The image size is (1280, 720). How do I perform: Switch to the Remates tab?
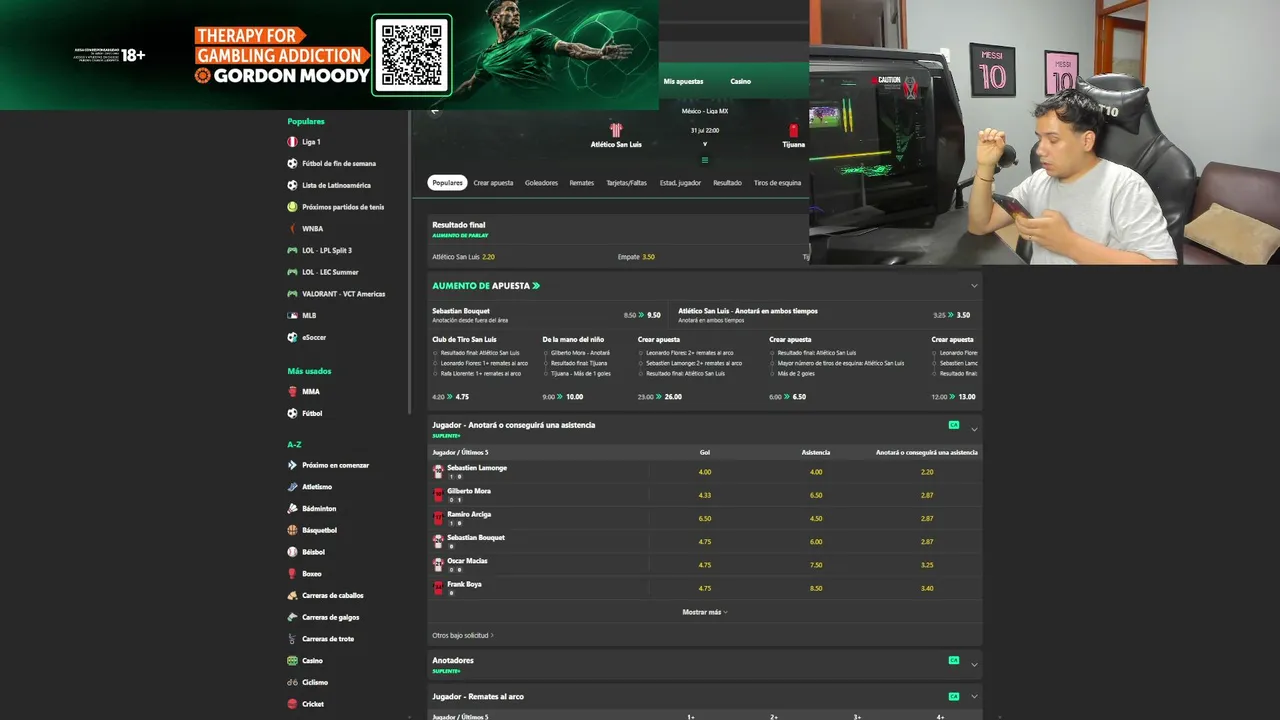582,183
